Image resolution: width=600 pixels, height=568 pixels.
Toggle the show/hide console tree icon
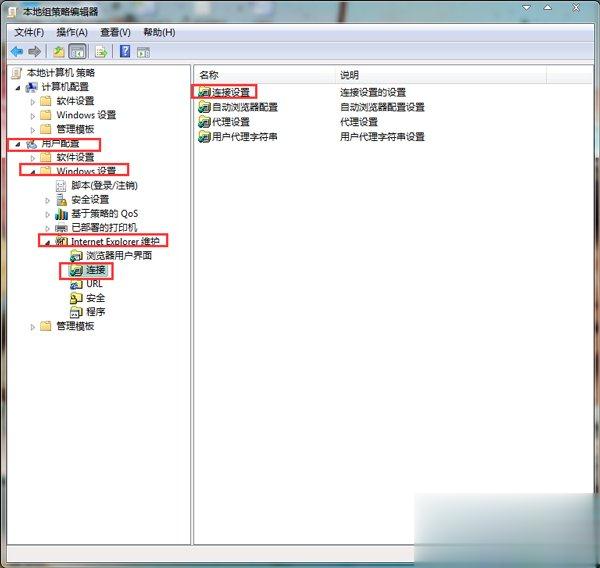click(77, 51)
